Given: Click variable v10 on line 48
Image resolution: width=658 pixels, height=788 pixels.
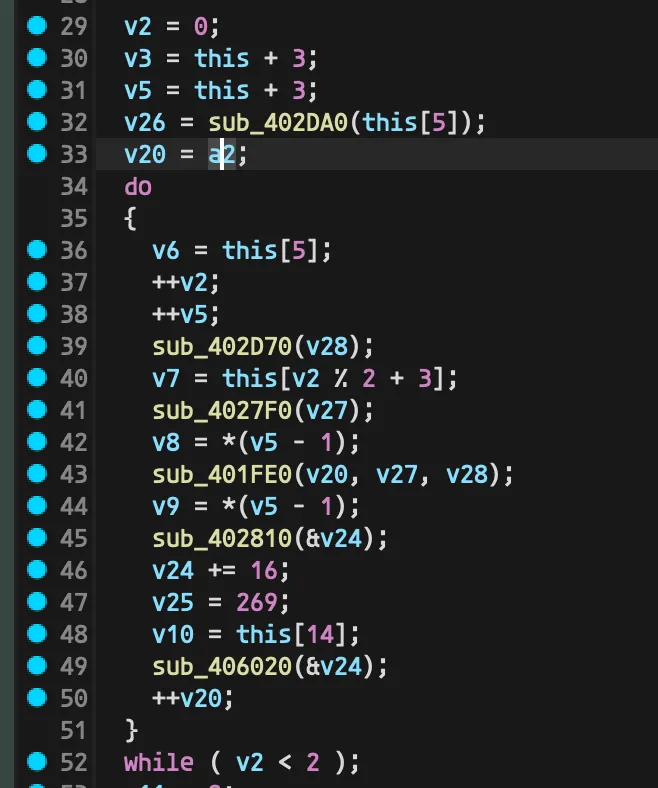Looking at the screenshot, I should pyautogui.click(x=172, y=634).
